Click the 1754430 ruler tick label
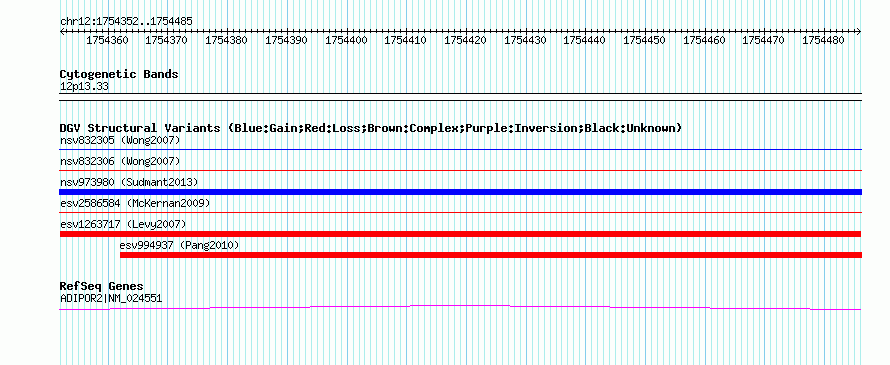The height and width of the screenshot is (365, 890). tap(526, 41)
